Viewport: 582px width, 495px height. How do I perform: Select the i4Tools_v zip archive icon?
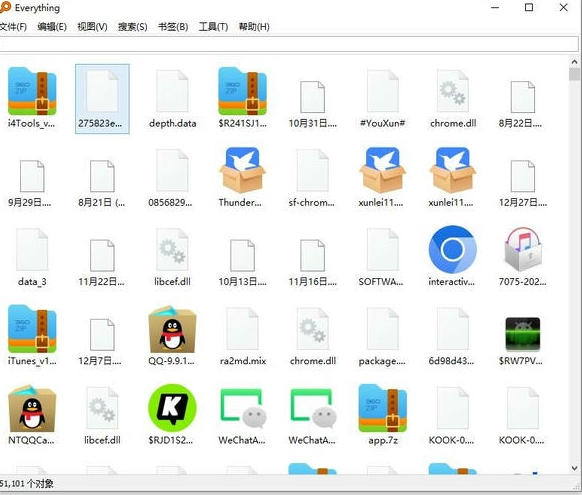[32, 91]
